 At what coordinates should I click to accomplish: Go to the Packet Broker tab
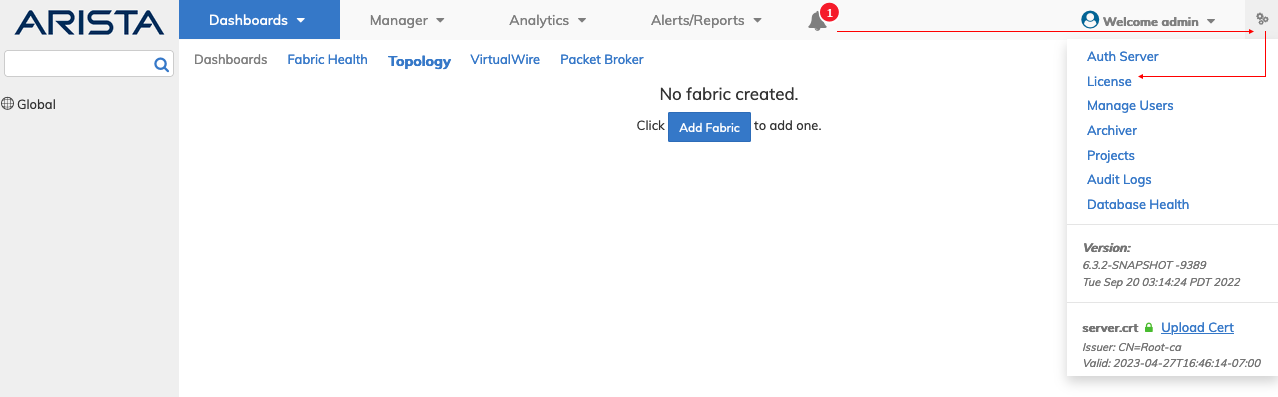pos(601,60)
